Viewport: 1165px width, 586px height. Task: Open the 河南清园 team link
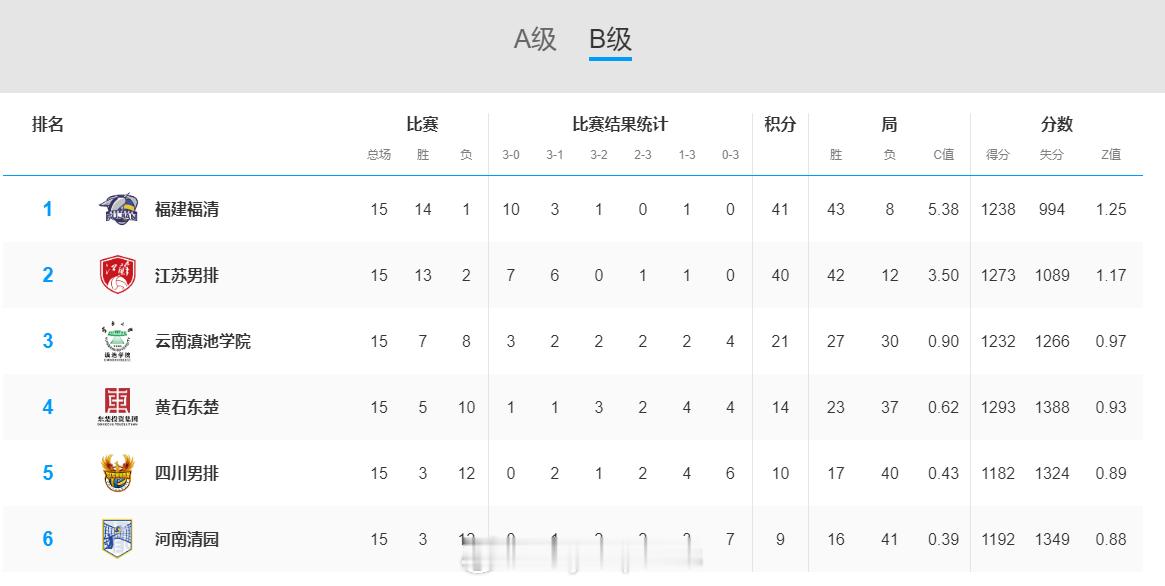pyautogui.click(x=187, y=539)
